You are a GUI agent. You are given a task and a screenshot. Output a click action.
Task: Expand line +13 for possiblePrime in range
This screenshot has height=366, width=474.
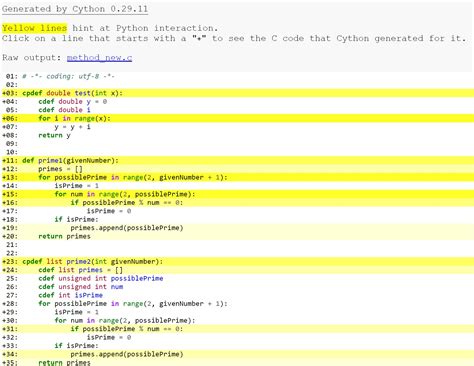[237, 177]
